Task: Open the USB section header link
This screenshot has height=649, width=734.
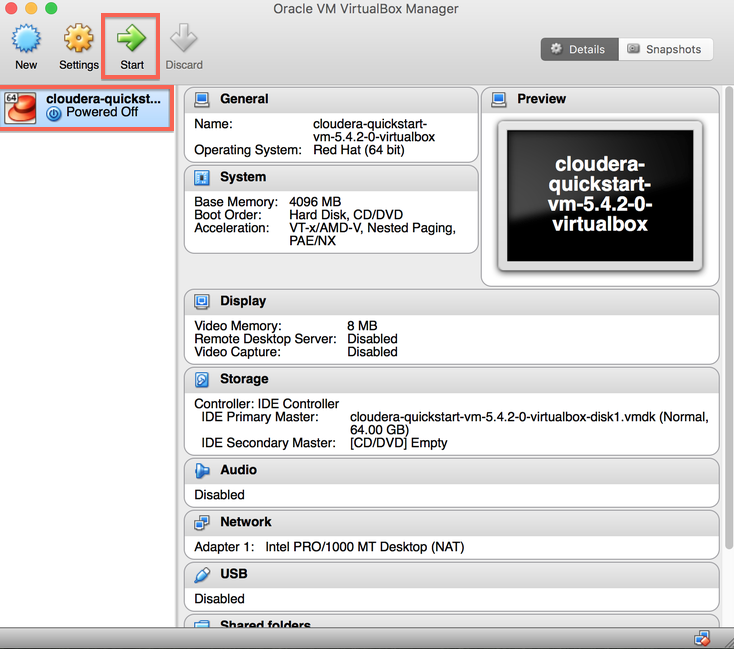Action: (x=234, y=574)
